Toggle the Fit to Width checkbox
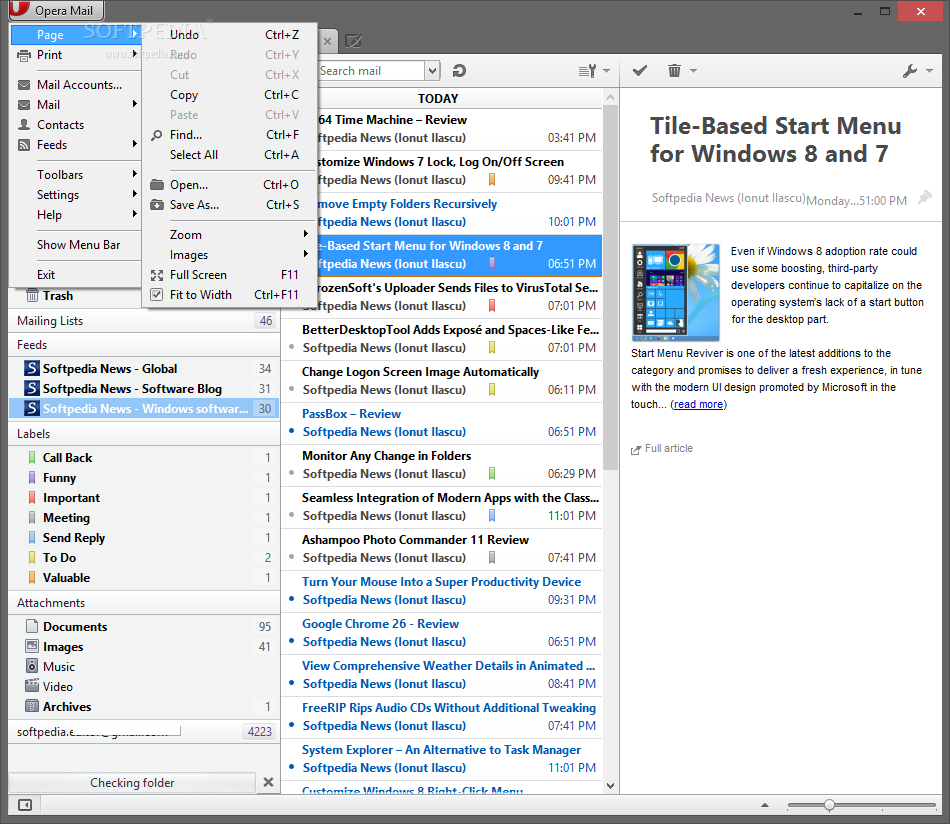This screenshot has width=950, height=824. pos(157,295)
